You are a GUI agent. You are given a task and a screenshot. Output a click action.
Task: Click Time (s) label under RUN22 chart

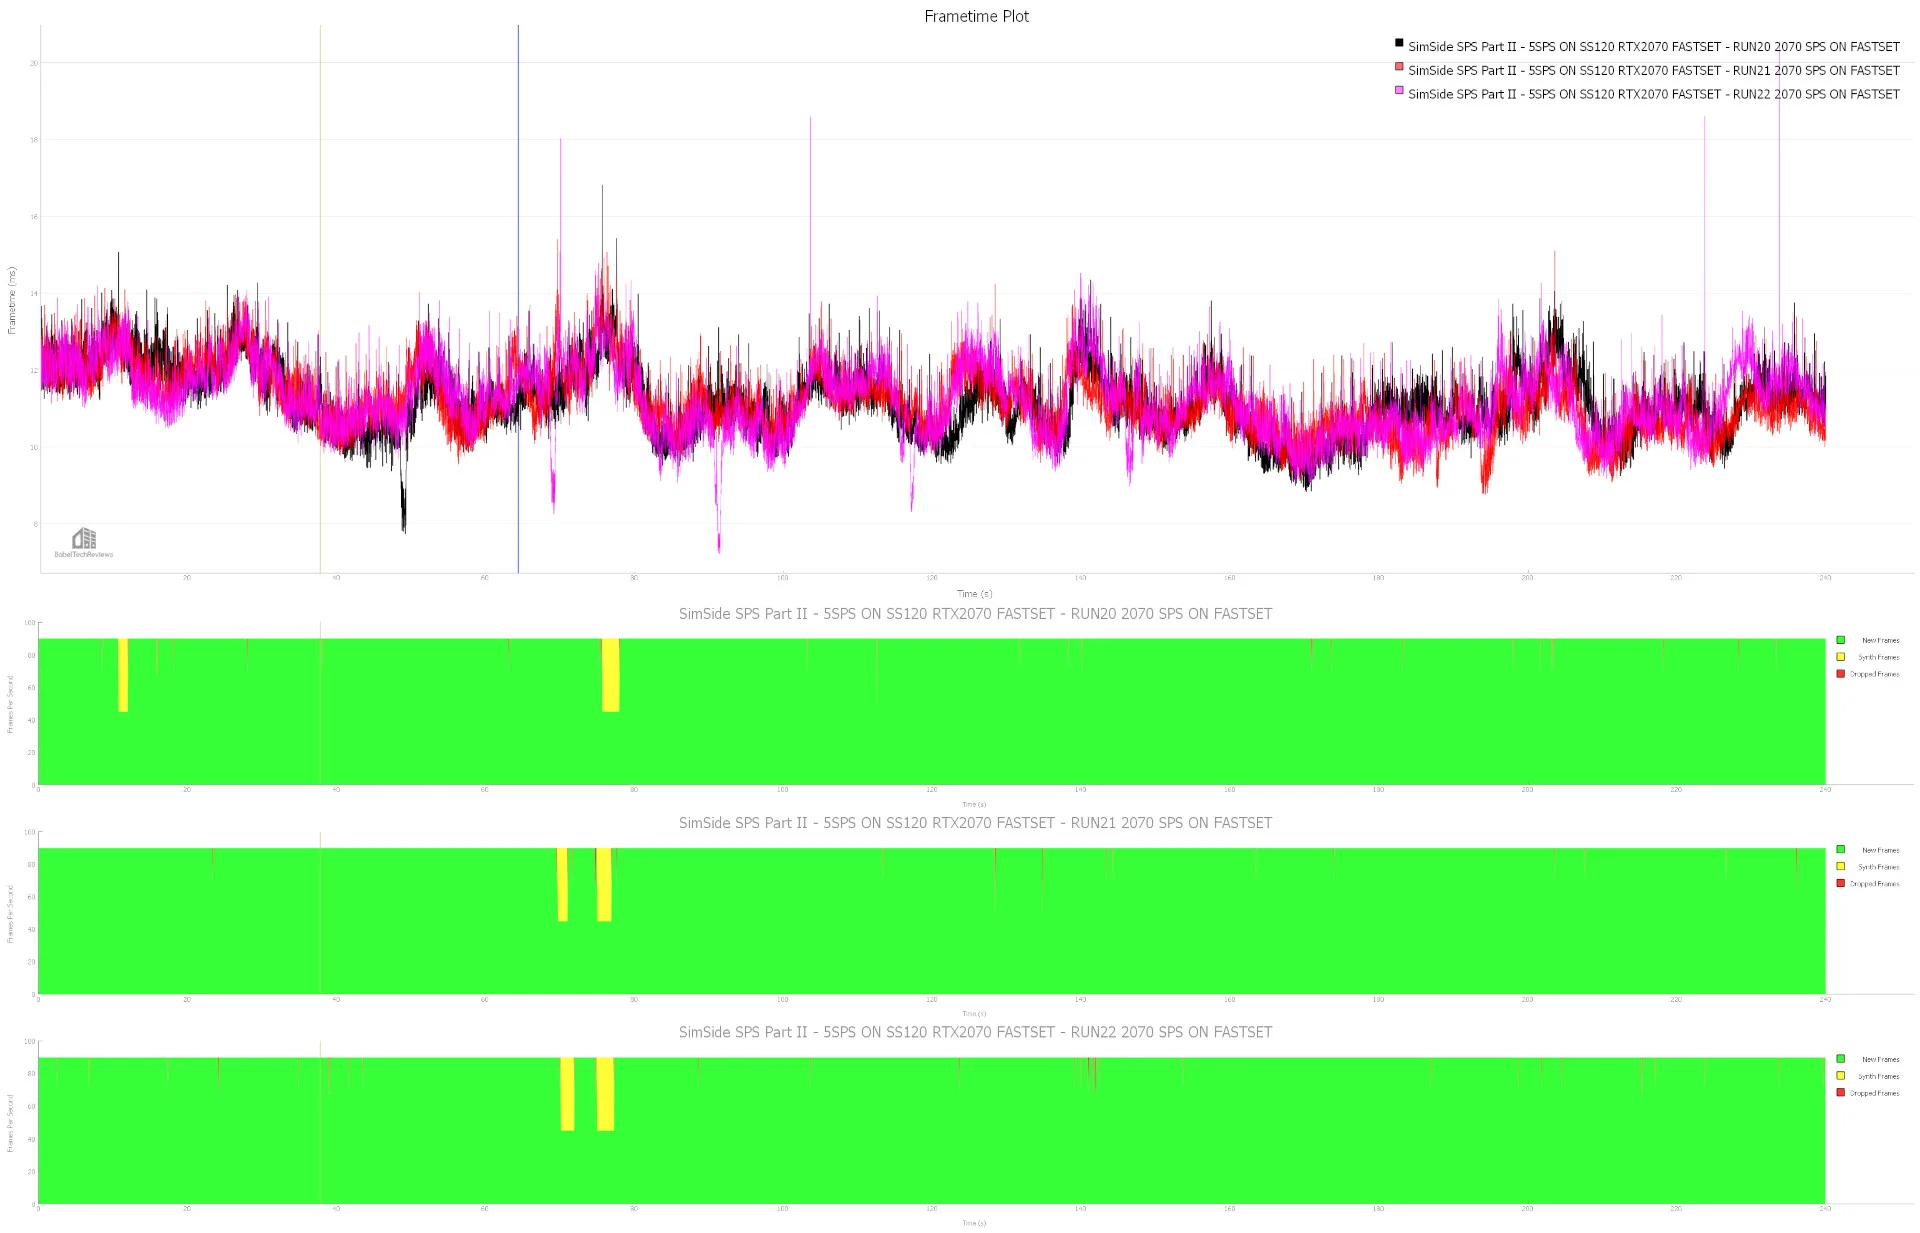(x=974, y=1223)
